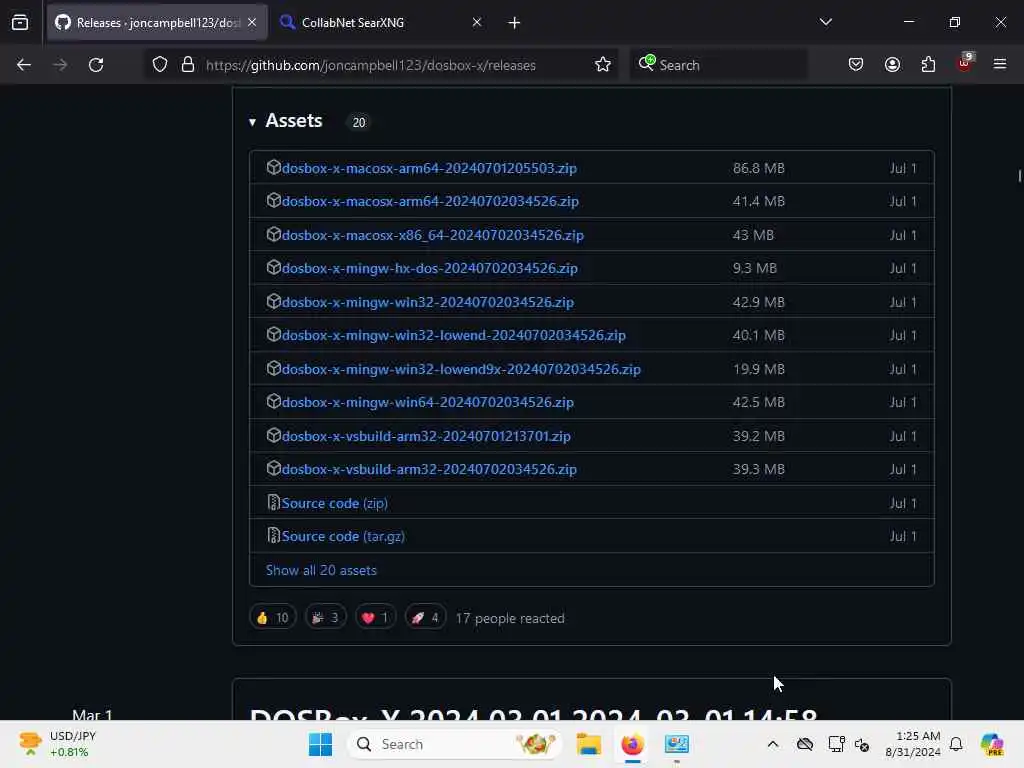1024x768 pixels.
Task: Go back to previous page
Action: click(x=24, y=65)
